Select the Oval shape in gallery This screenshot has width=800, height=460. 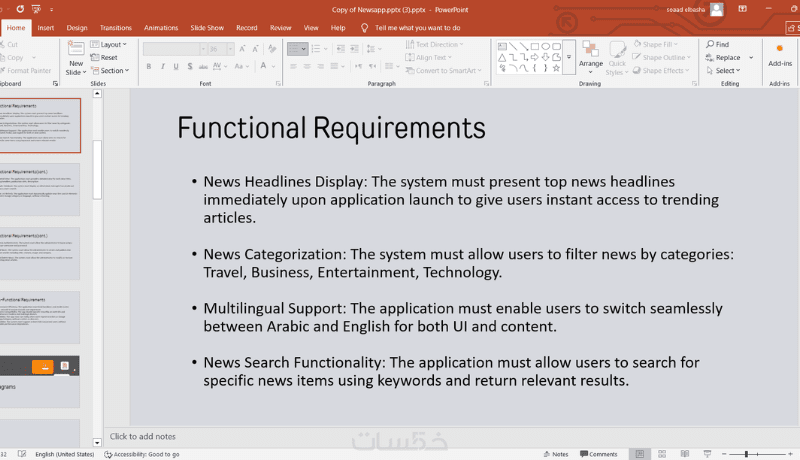click(545, 46)
